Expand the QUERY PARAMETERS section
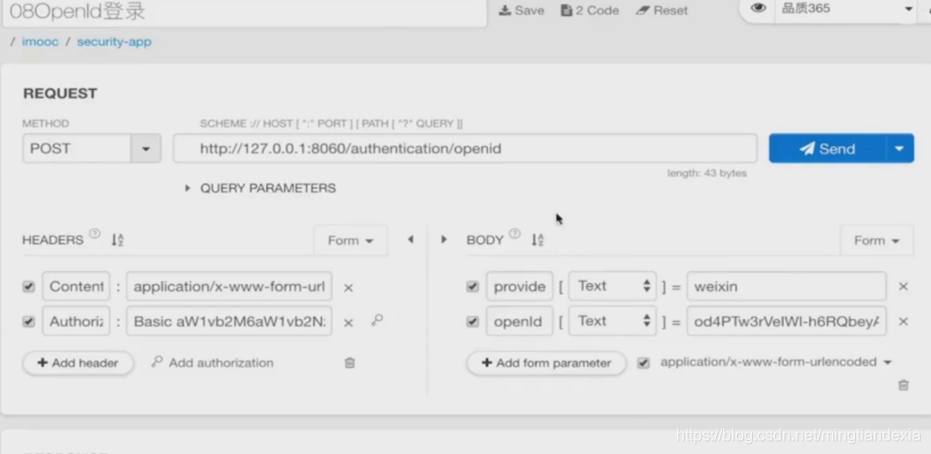 (260, 188)
